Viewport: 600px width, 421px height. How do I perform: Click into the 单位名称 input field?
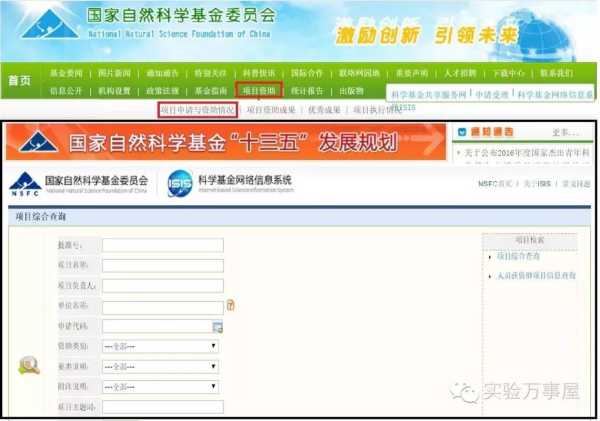163,307
